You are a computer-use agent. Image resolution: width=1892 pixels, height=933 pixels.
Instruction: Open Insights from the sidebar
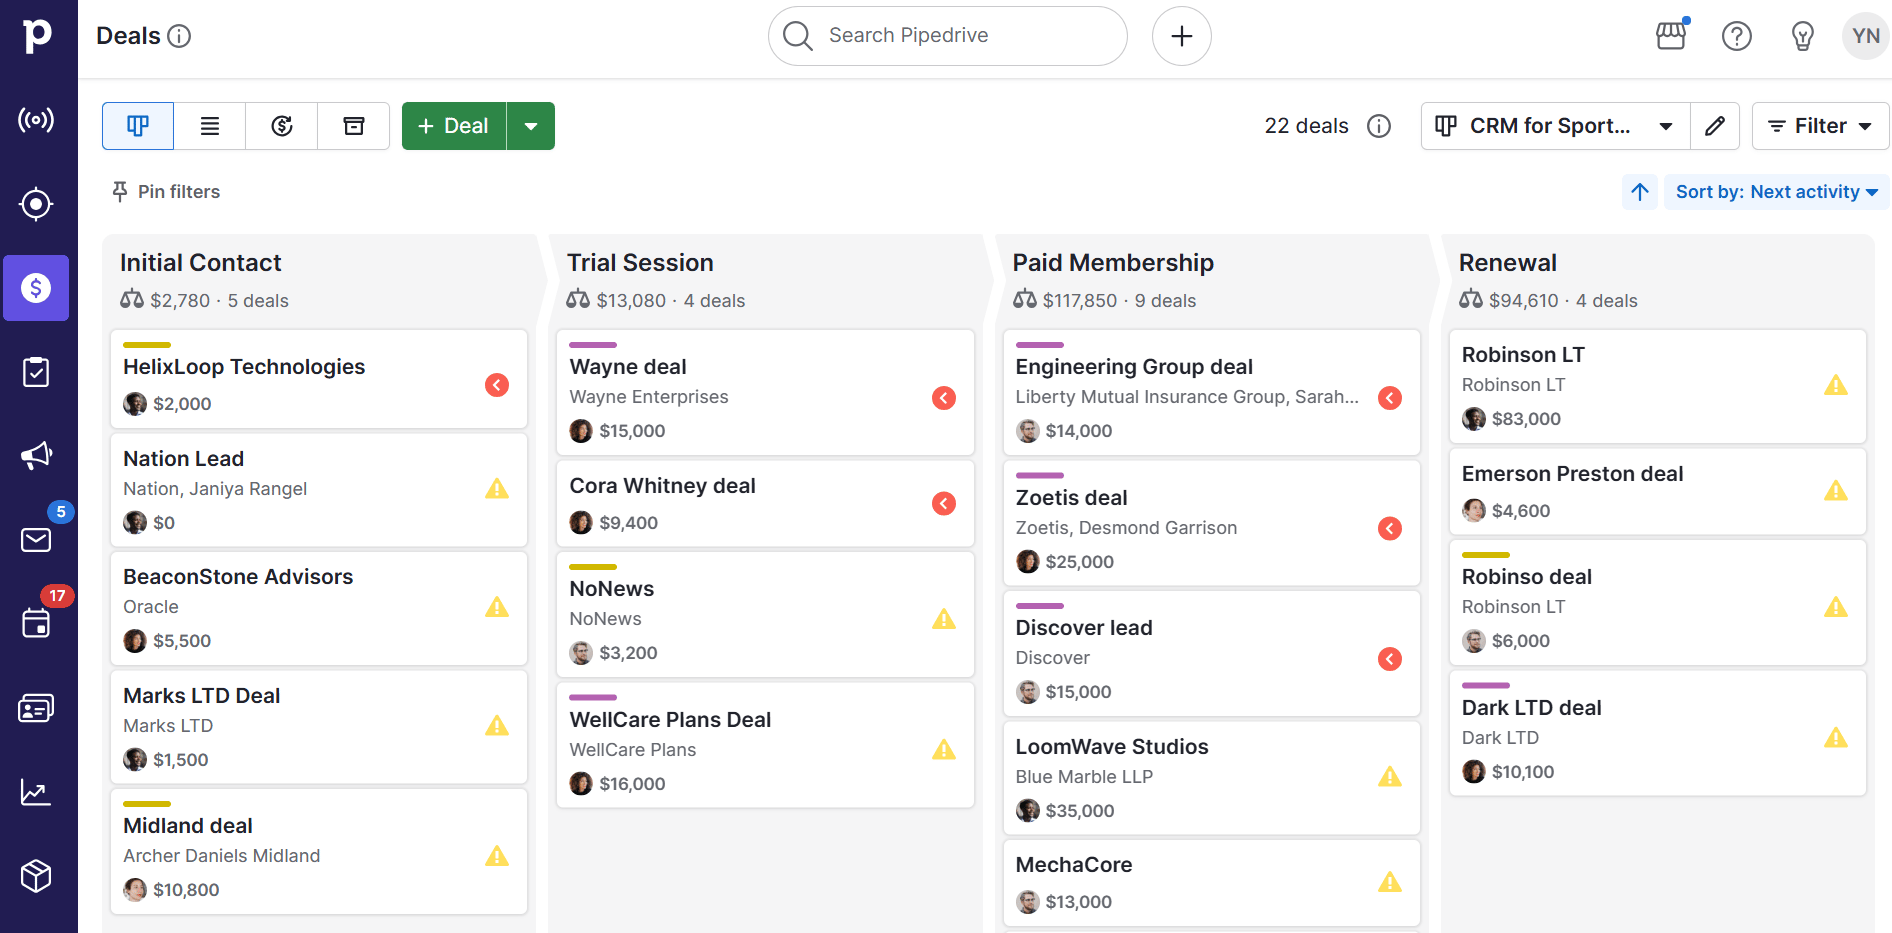(36, 792)
